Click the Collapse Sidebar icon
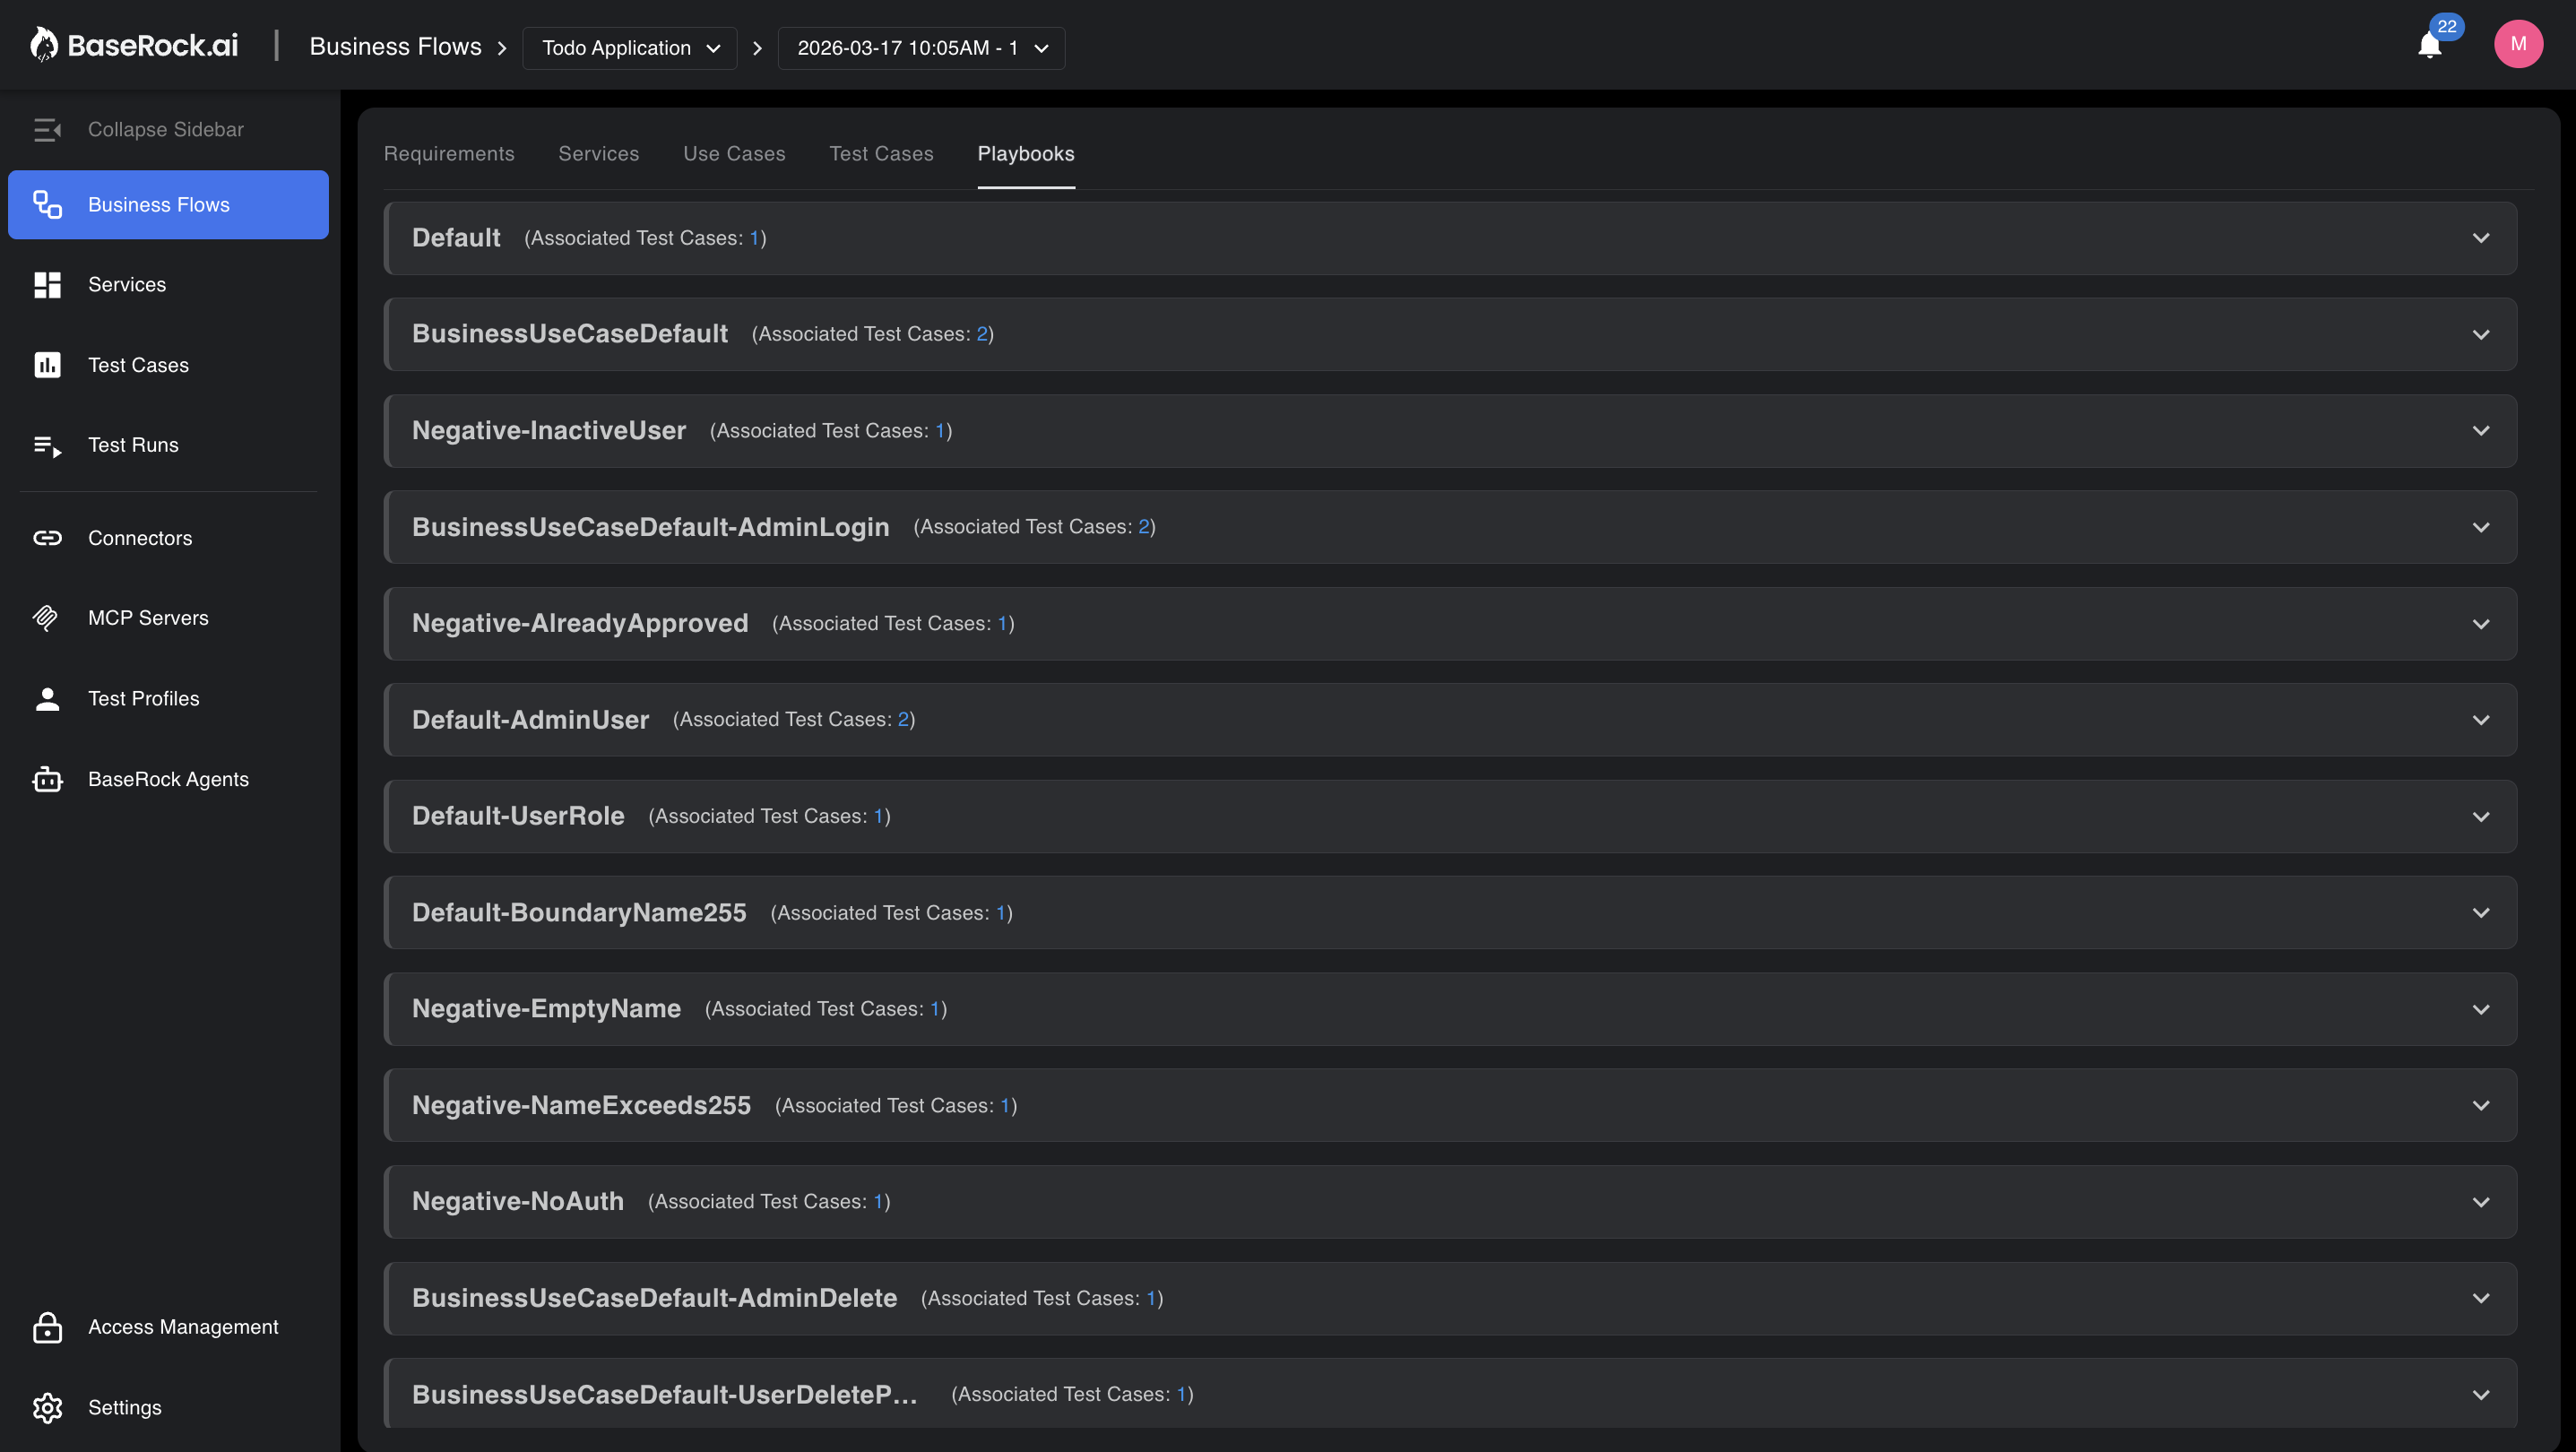 tap(47, 129)
